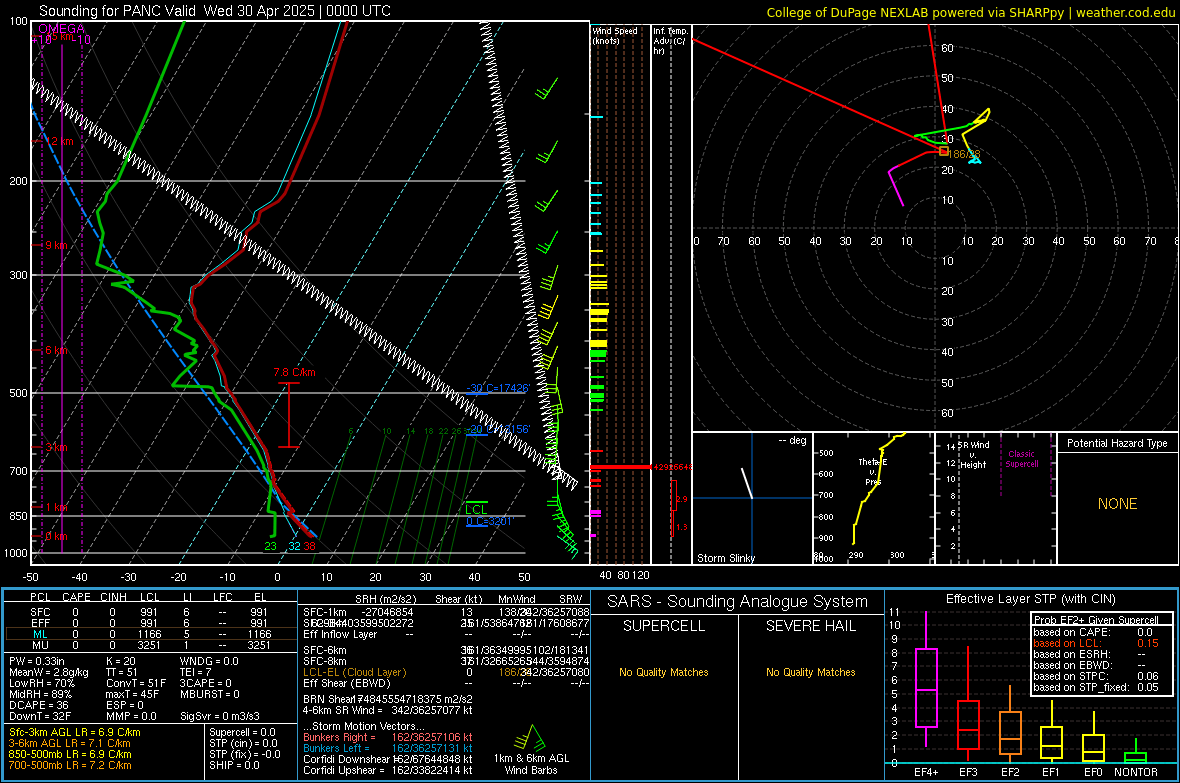The width and height of the screenshot is (1180, 783).
Task: Select the EFF parcel row
Action: point(151,623)
